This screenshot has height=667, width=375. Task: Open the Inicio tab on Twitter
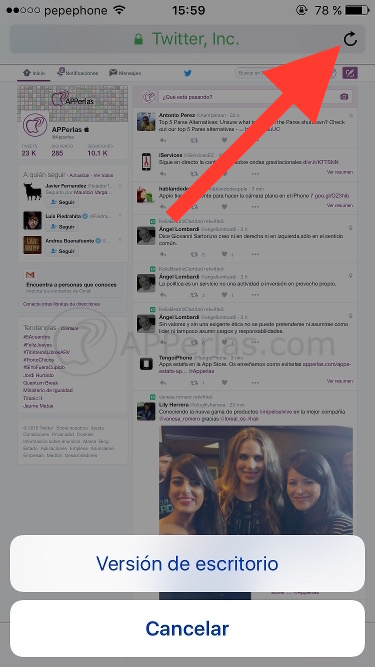coord(35,73)
